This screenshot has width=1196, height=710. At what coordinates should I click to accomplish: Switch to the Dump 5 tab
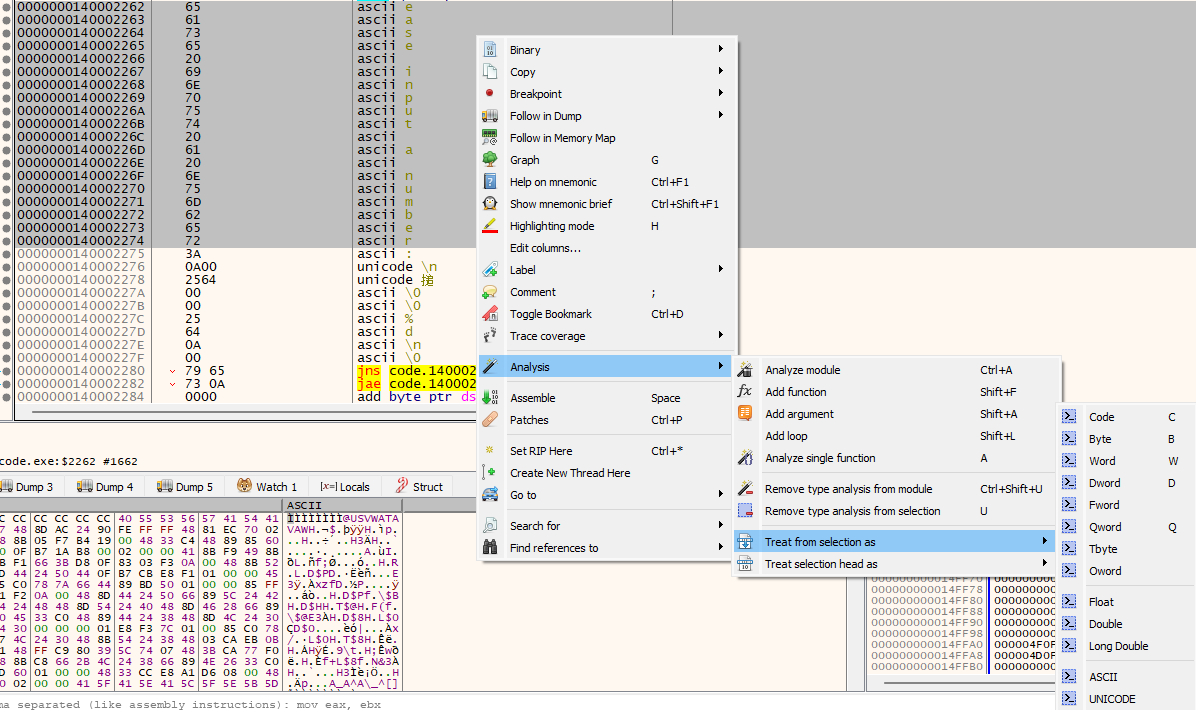tap(185, 487)
